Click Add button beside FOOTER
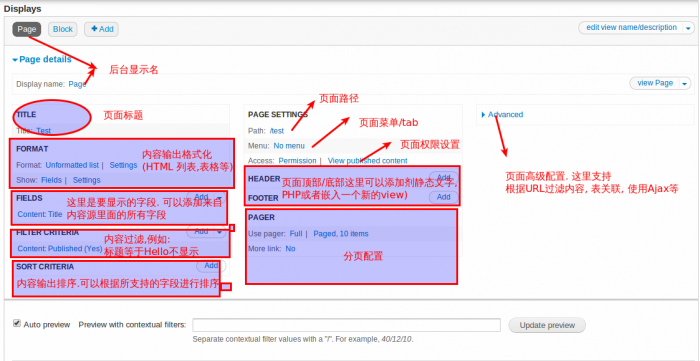This screenshot has height=361, width=700. [x=443, y=197]
